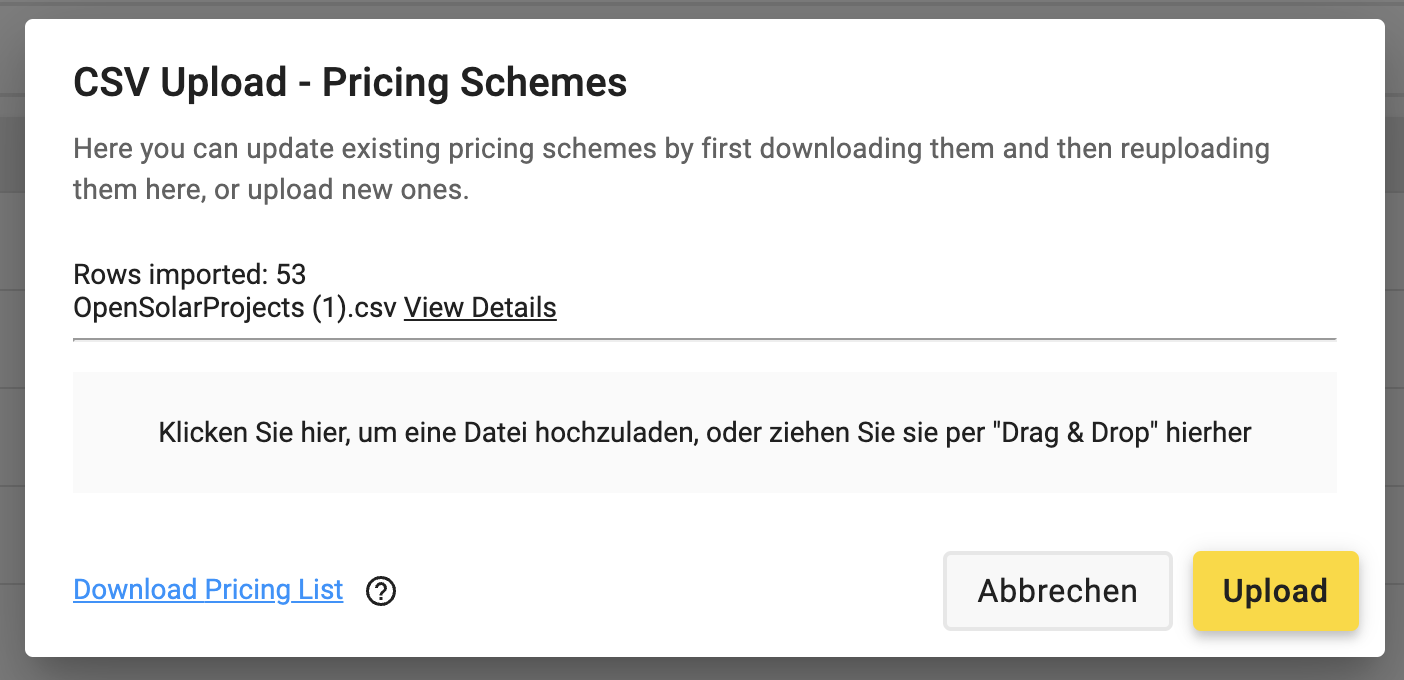Click the OpenSolarProjects (1).csv file name
1404x680 pixels.
tap(235, 307)
